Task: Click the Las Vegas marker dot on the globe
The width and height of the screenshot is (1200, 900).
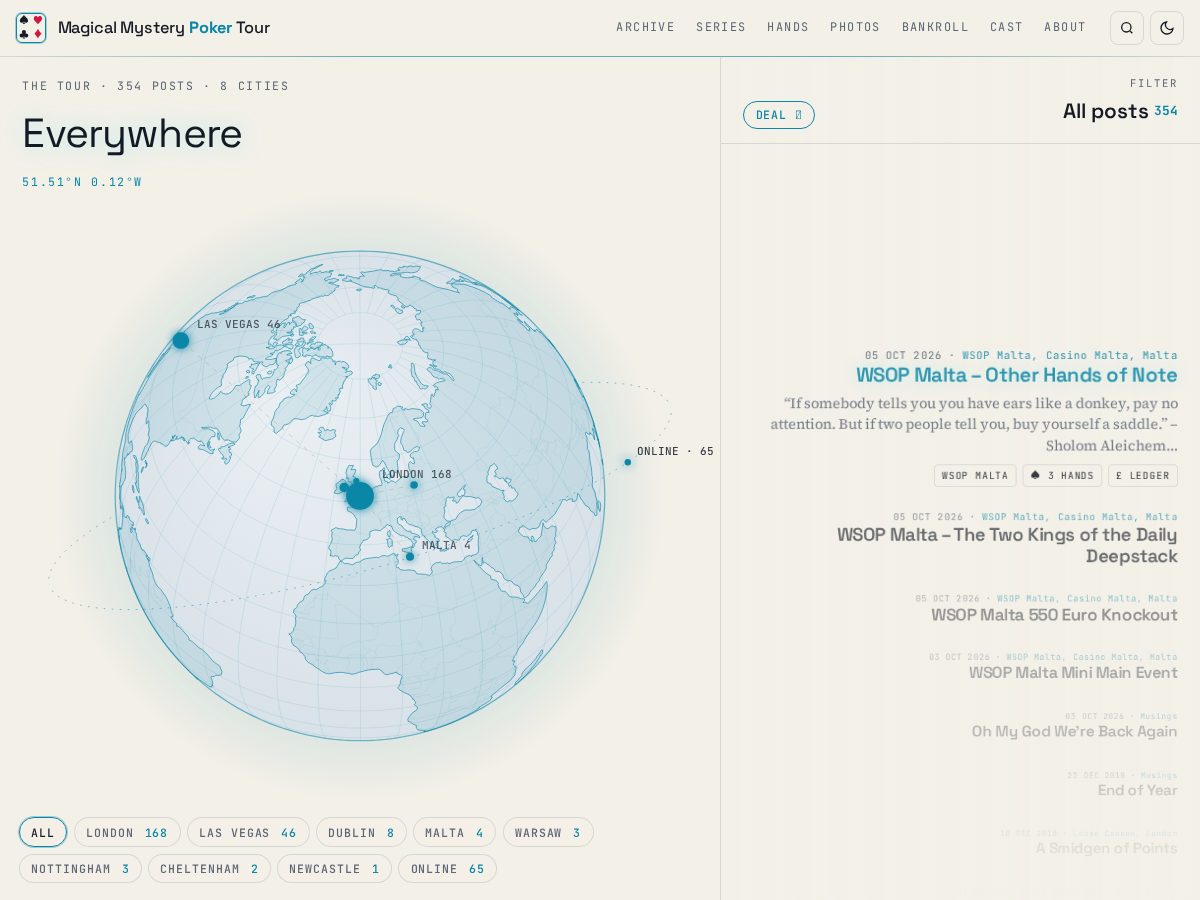Action: coord(181,340)
